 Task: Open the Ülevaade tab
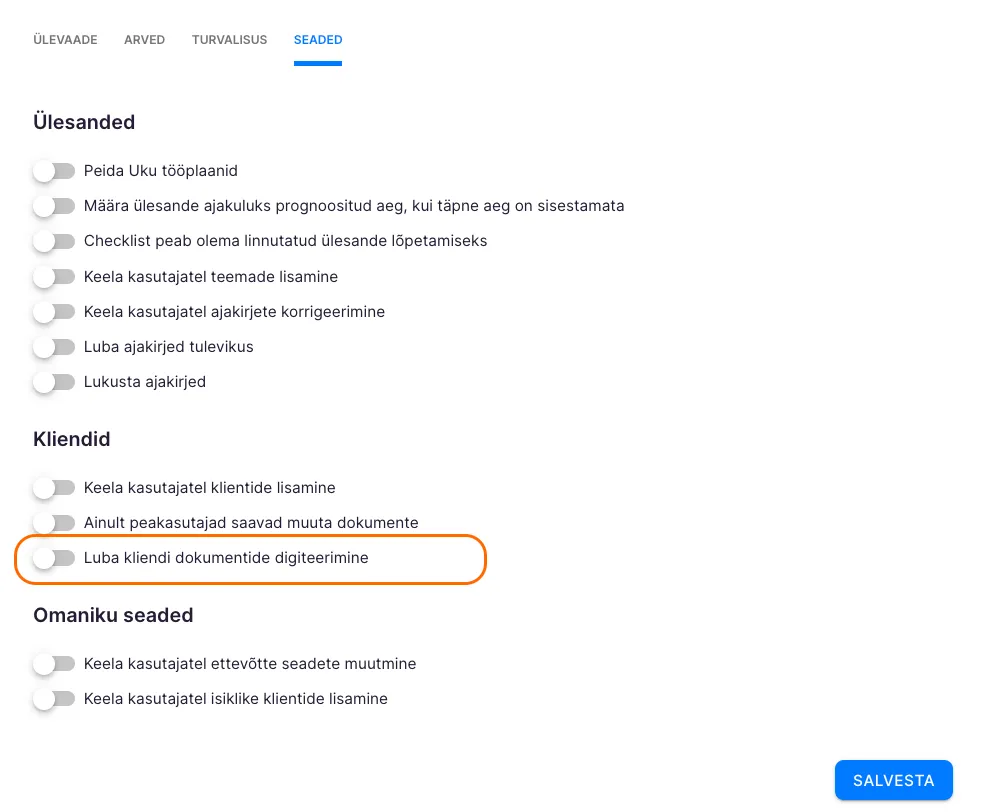(65, 40)
